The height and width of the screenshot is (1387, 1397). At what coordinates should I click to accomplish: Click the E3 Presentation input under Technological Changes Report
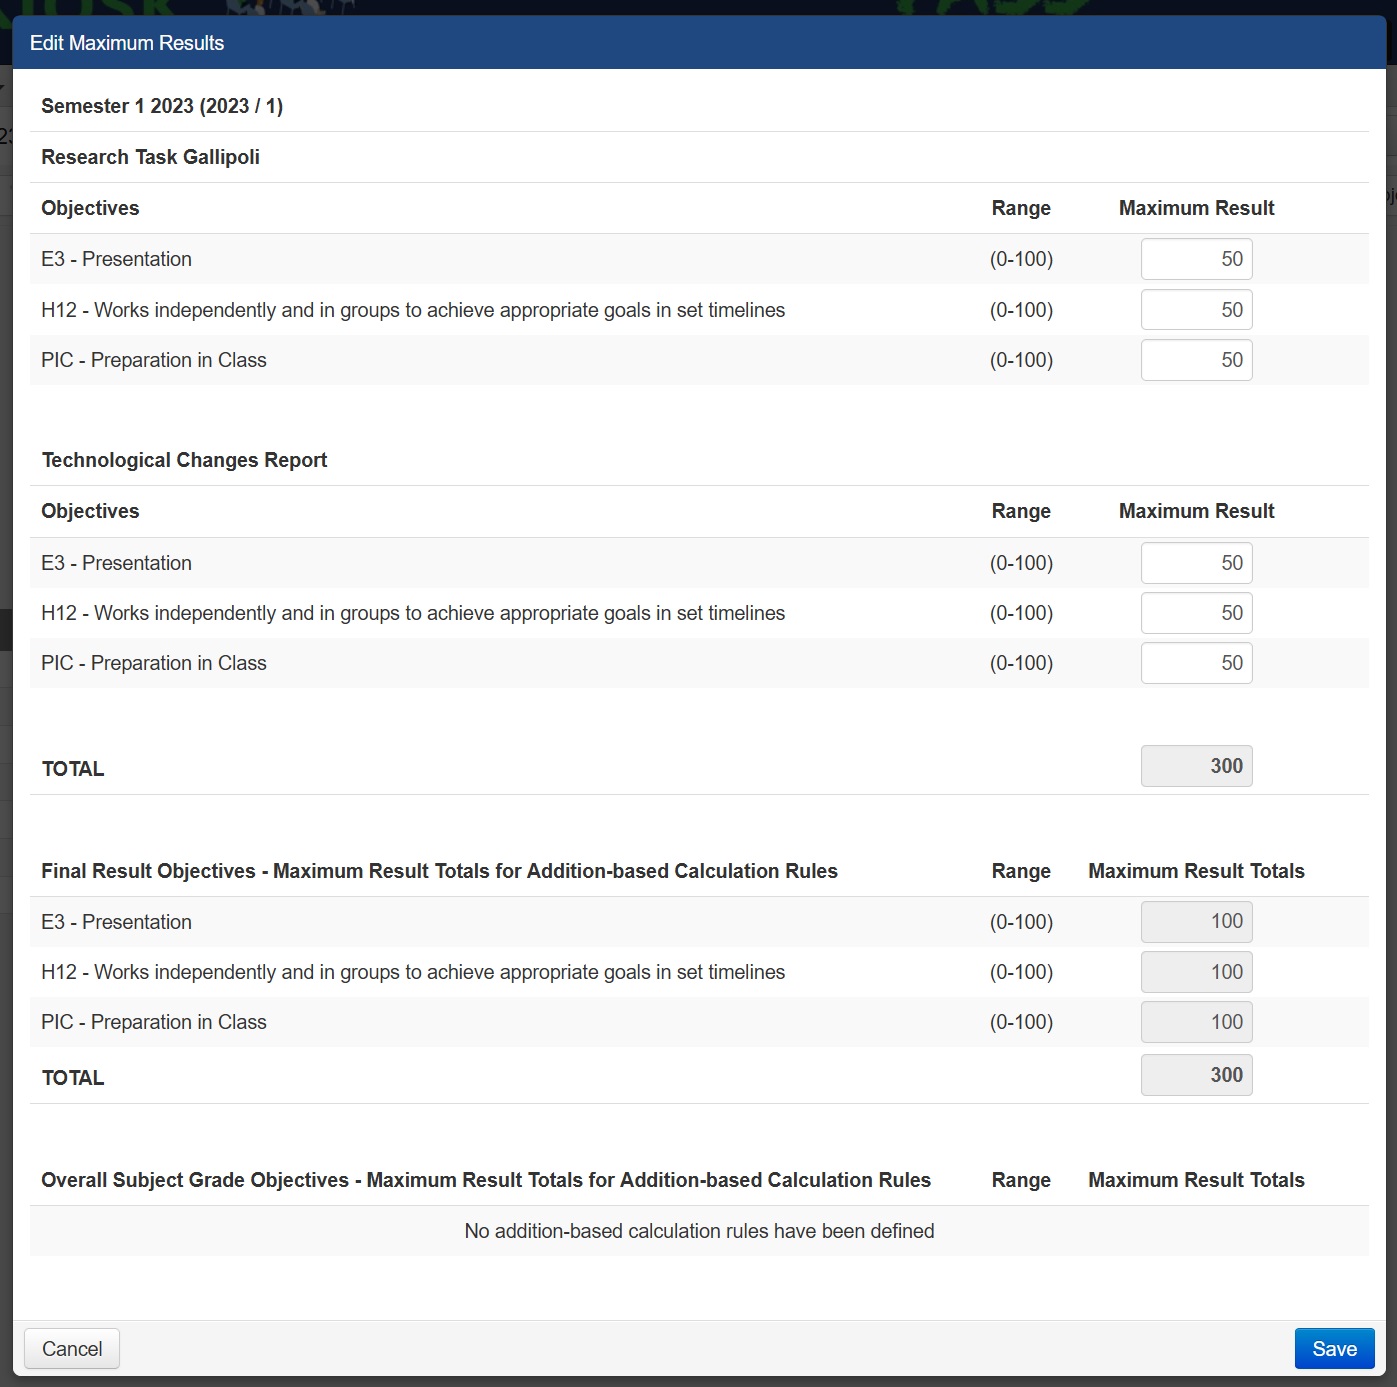click(x=1196, y=562)
